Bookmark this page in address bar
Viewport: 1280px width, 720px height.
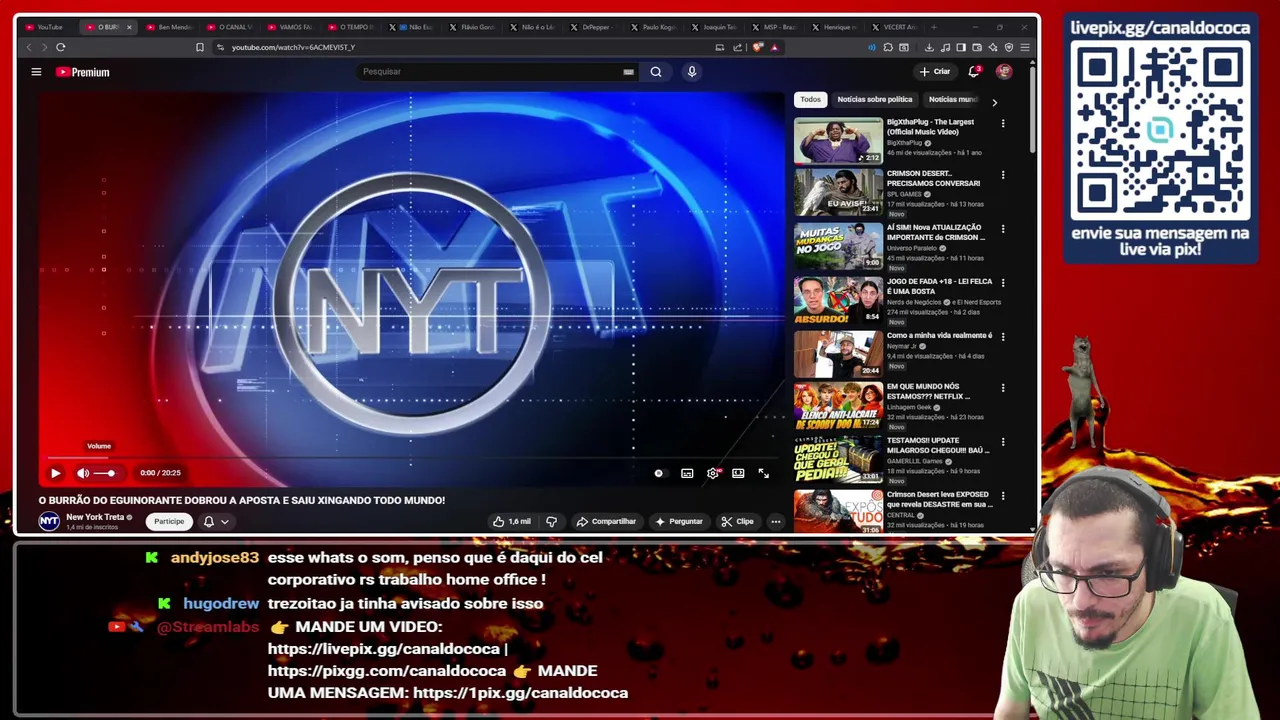[200, 47]
